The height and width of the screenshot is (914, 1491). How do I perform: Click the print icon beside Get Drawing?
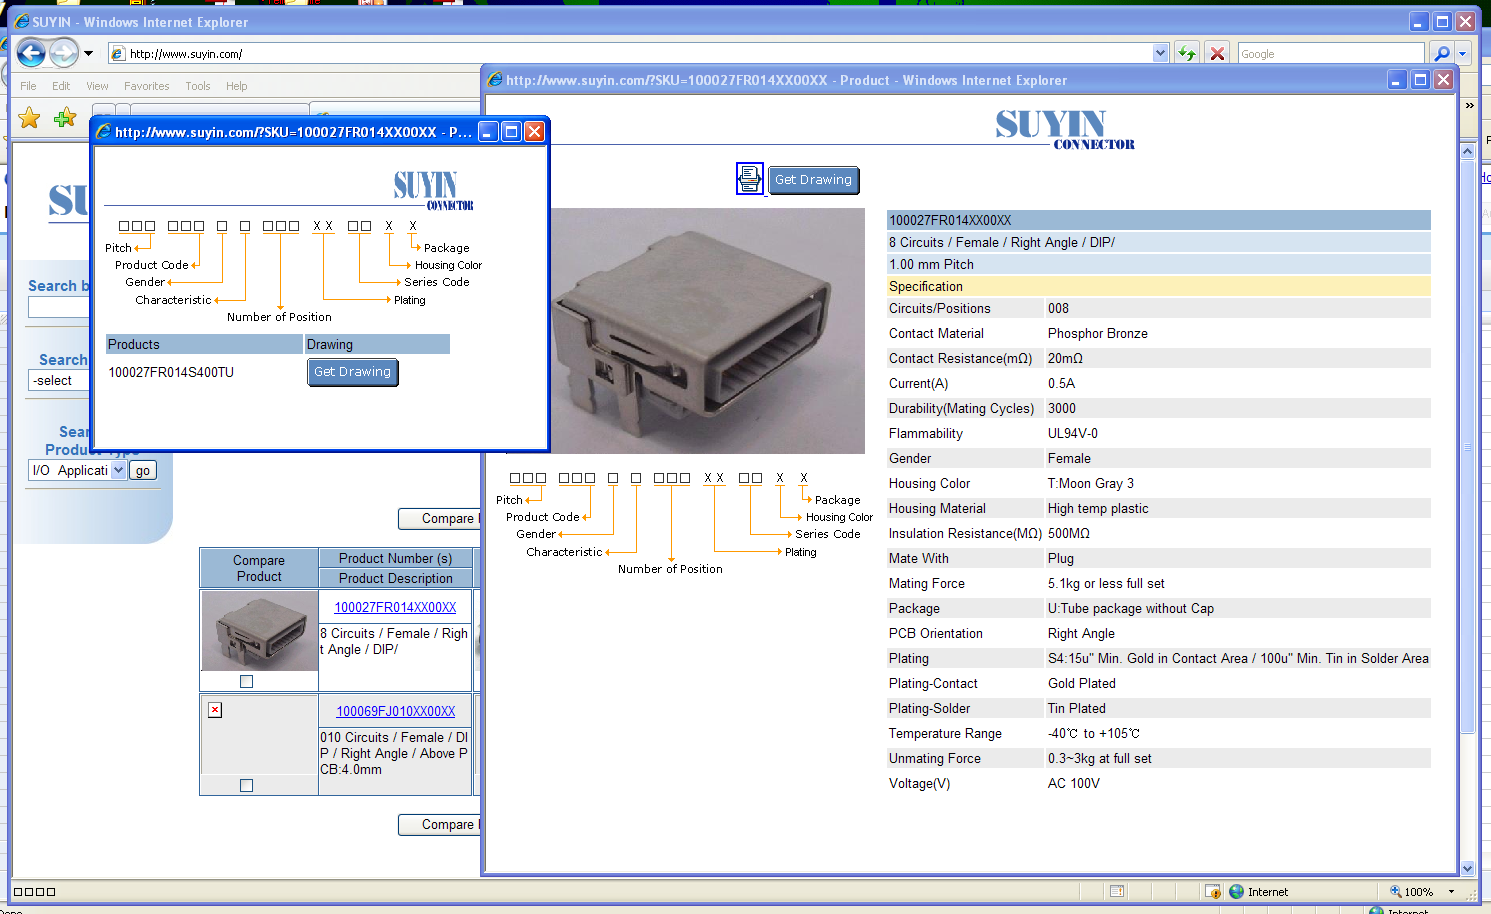[x=750, y=179]
